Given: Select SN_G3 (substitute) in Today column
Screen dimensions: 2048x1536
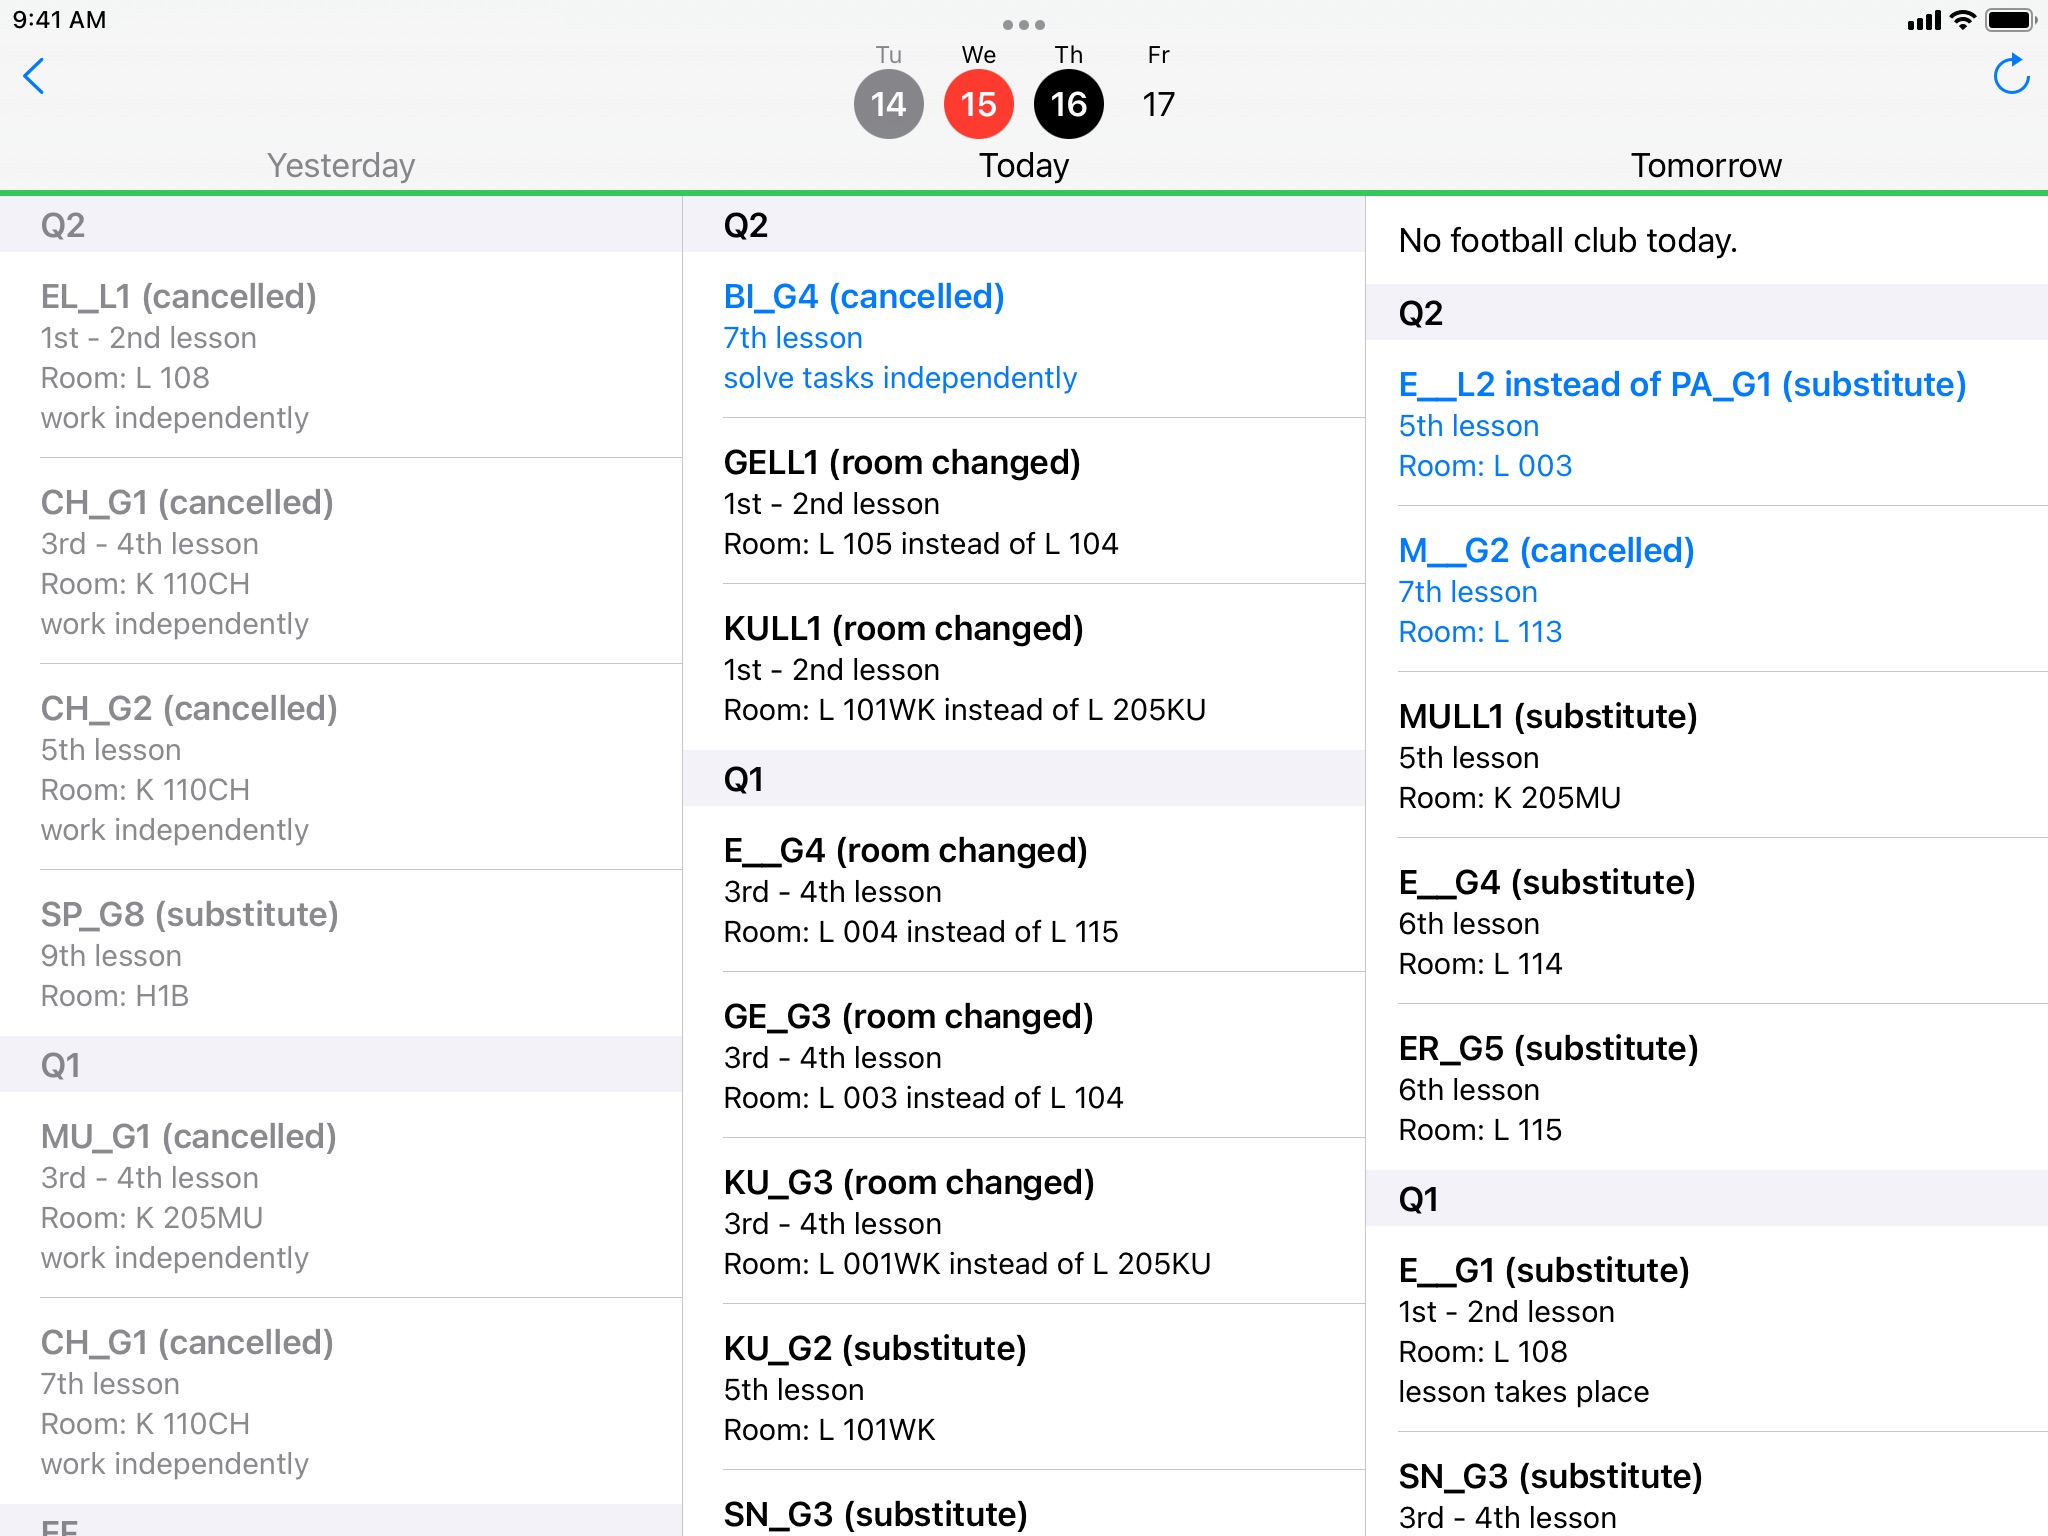Looking at the screenshot, I should [x=1024, y=1504].
